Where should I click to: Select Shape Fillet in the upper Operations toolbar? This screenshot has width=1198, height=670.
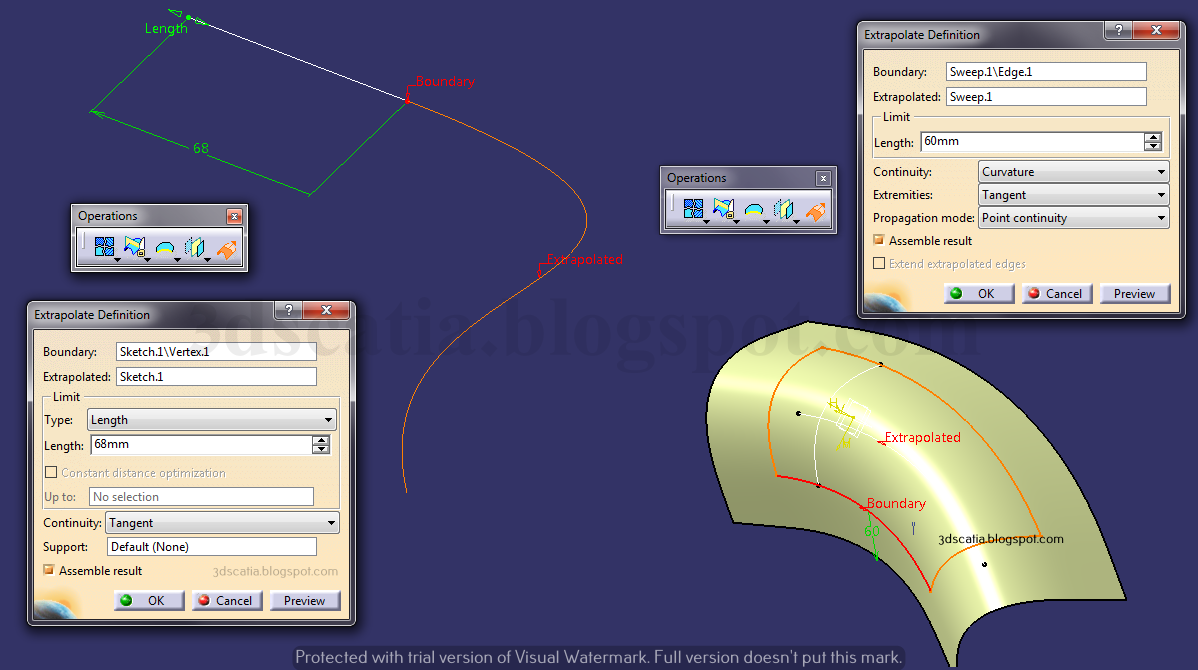pos(755,208)
